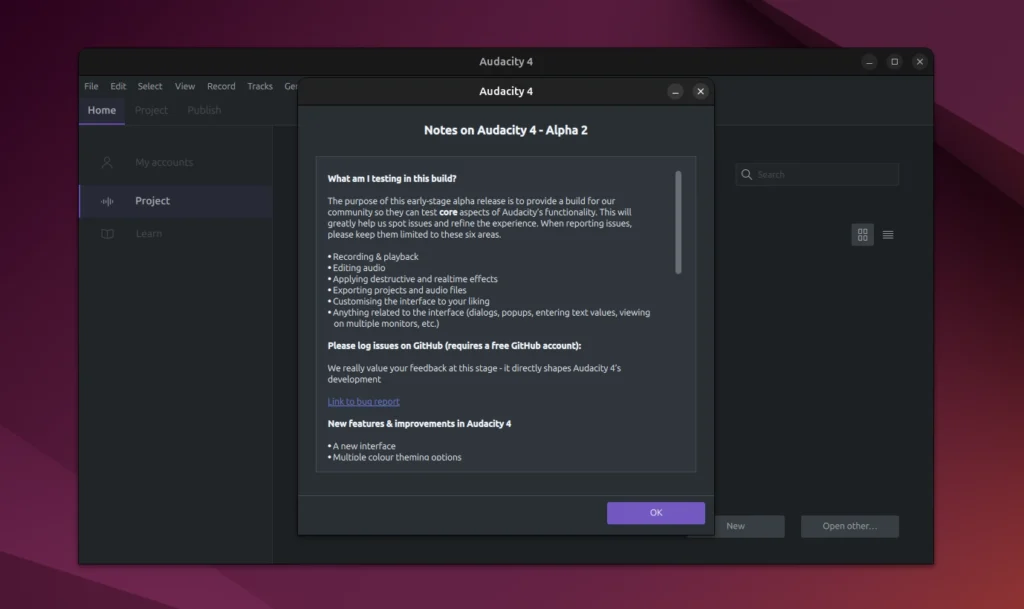The height and width of the screenshot is (609, 1024).
Task: Open the Tracks menu
Action: (259, 86)
